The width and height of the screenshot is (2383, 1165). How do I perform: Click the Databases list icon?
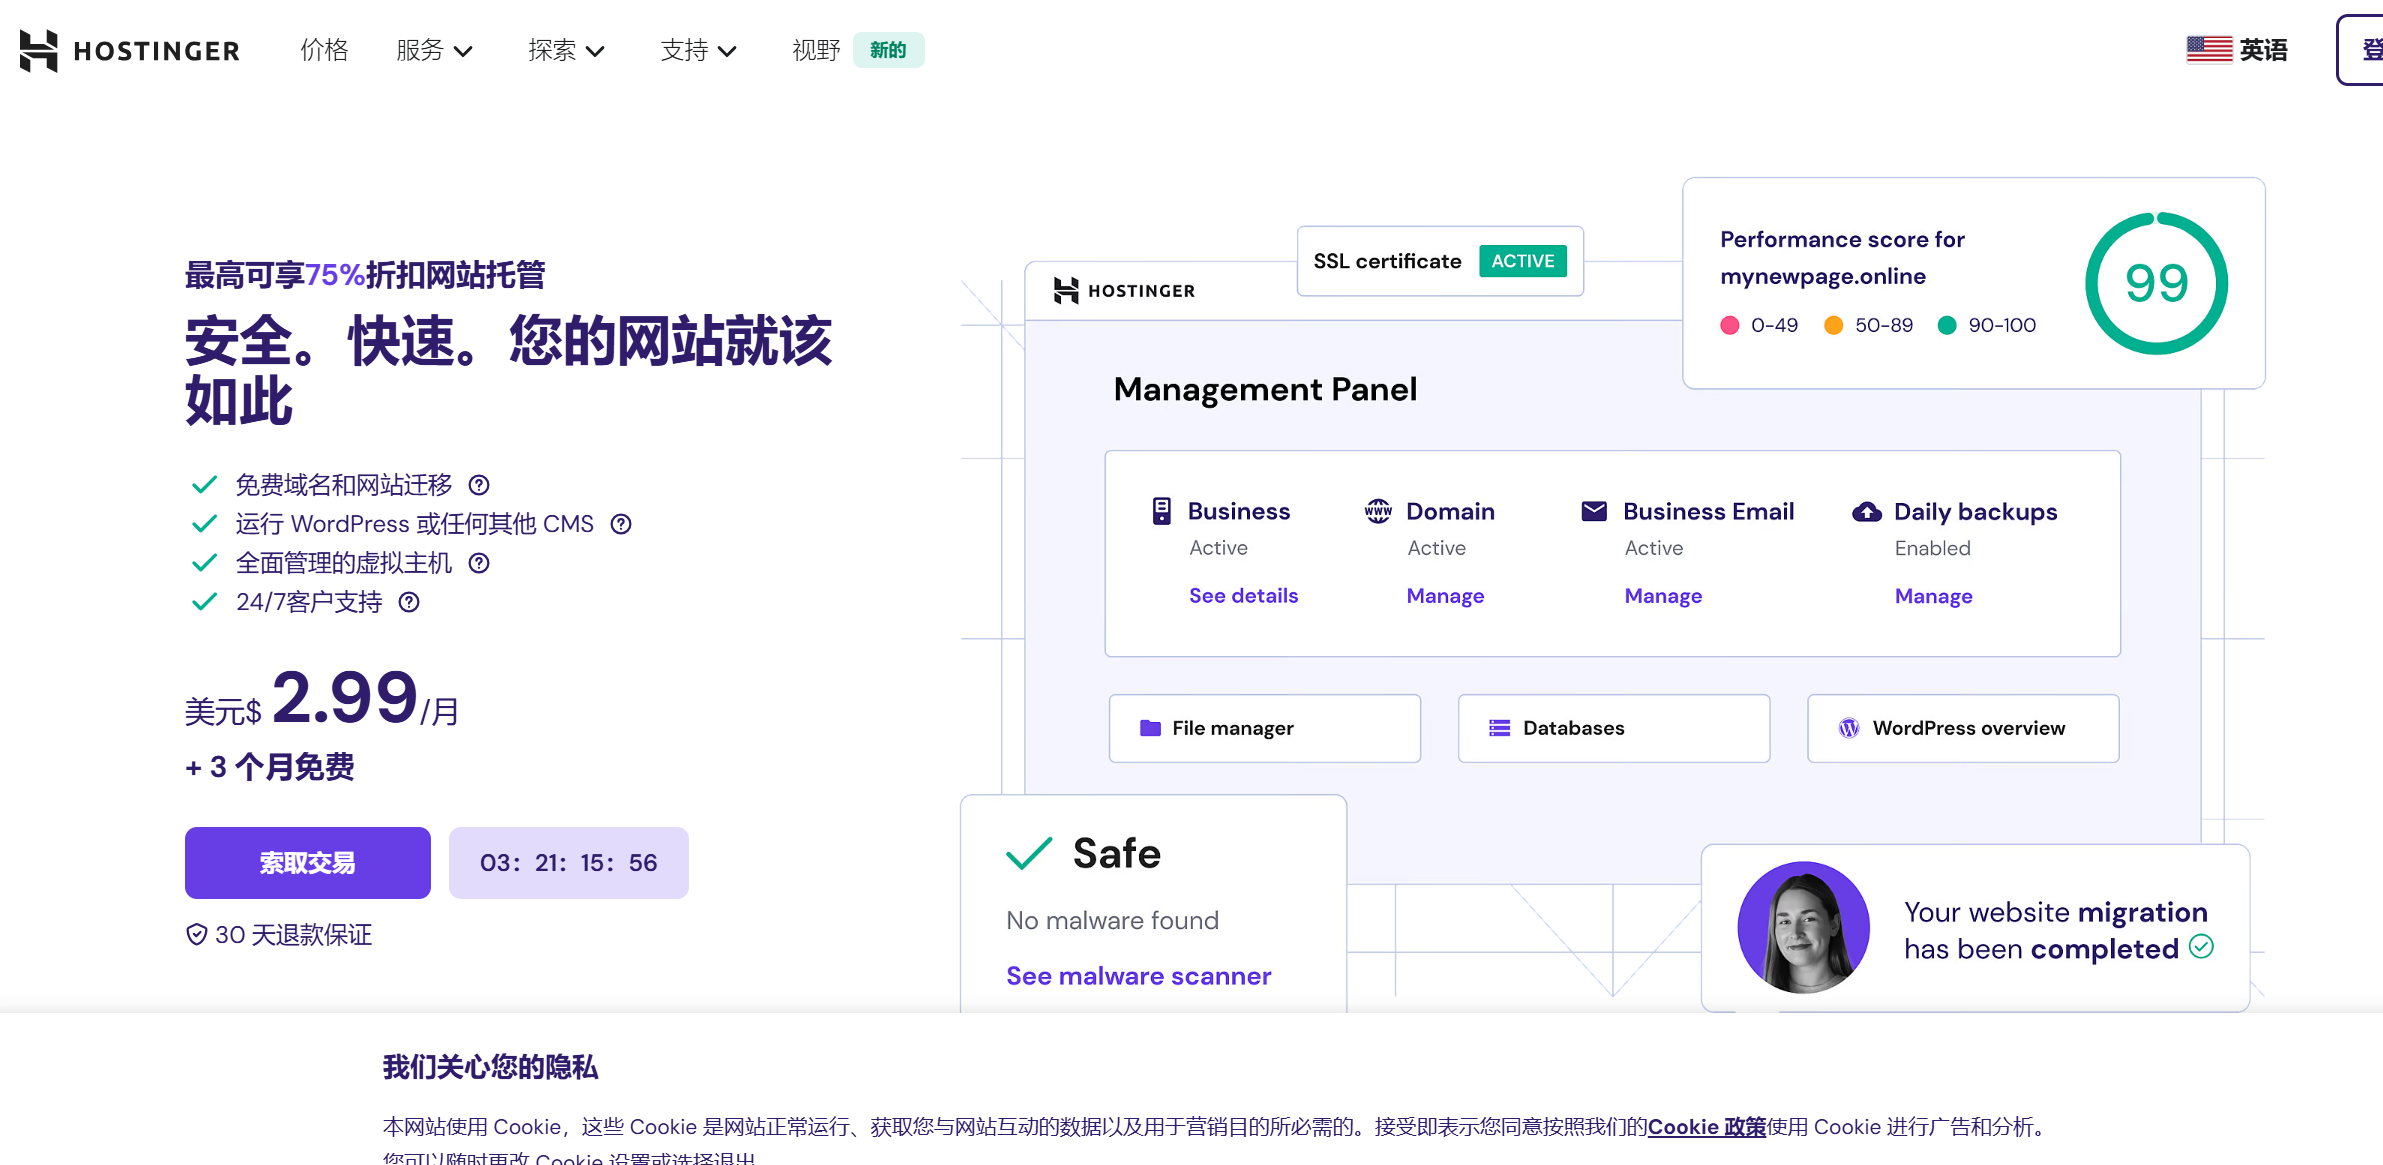(1499, 728)
